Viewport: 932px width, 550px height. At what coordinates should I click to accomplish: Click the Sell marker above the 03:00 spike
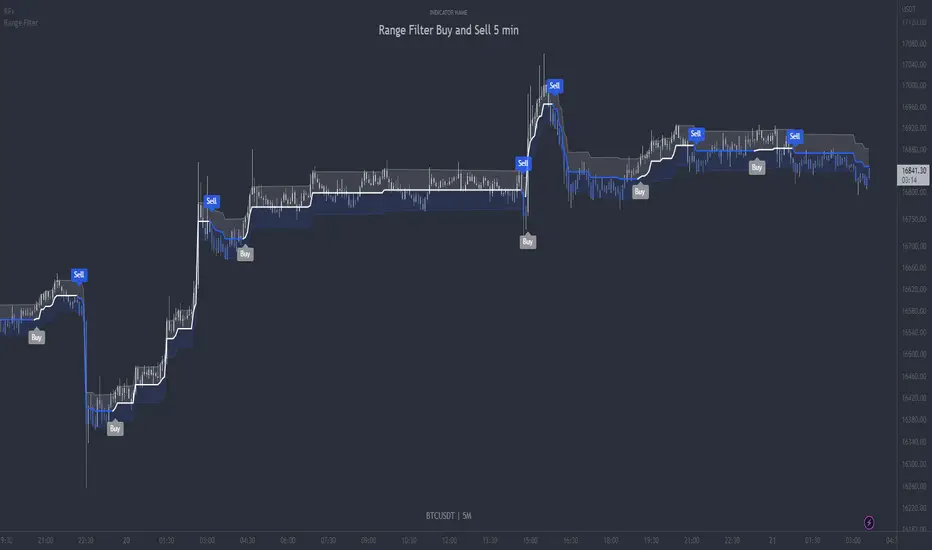tap(212, 201)
